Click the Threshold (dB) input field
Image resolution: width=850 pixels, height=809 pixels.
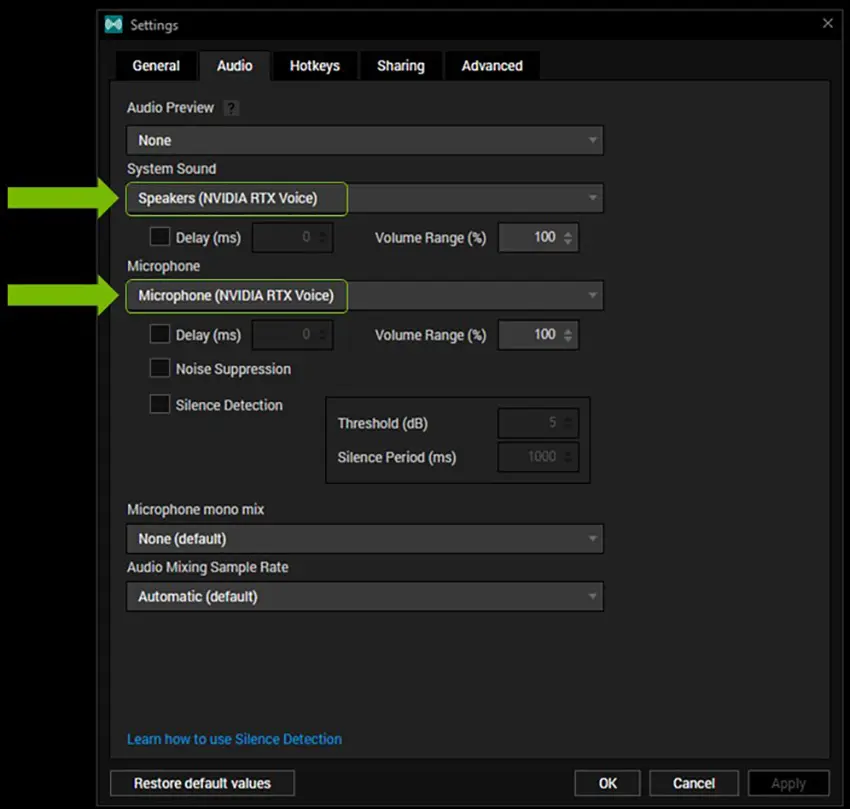click(535, 423)
